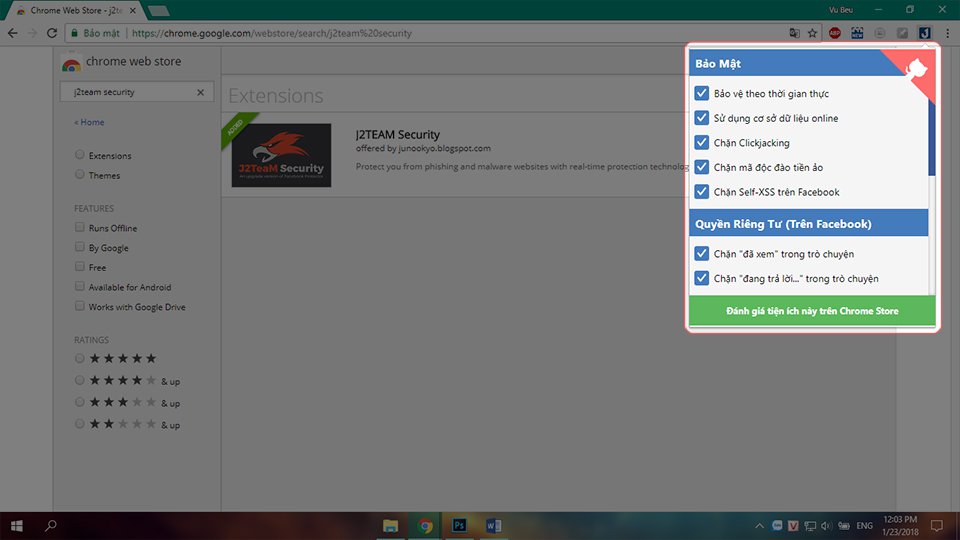Click the red V tray icon

pyautogui.click(x=793, y=525)
